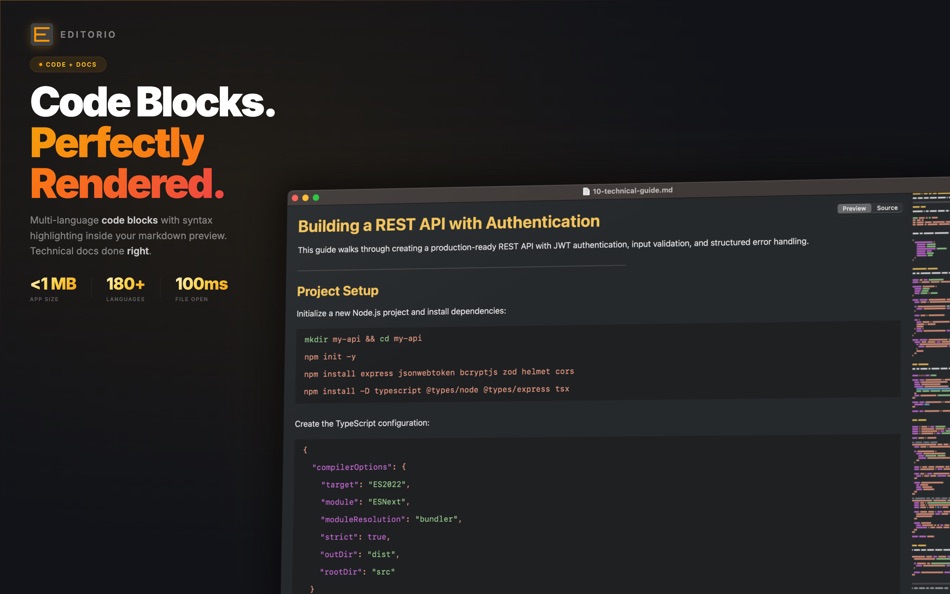
Task: Click the CODE + DOCS badge
Action: pyautogui.click(x=68, y=64)
